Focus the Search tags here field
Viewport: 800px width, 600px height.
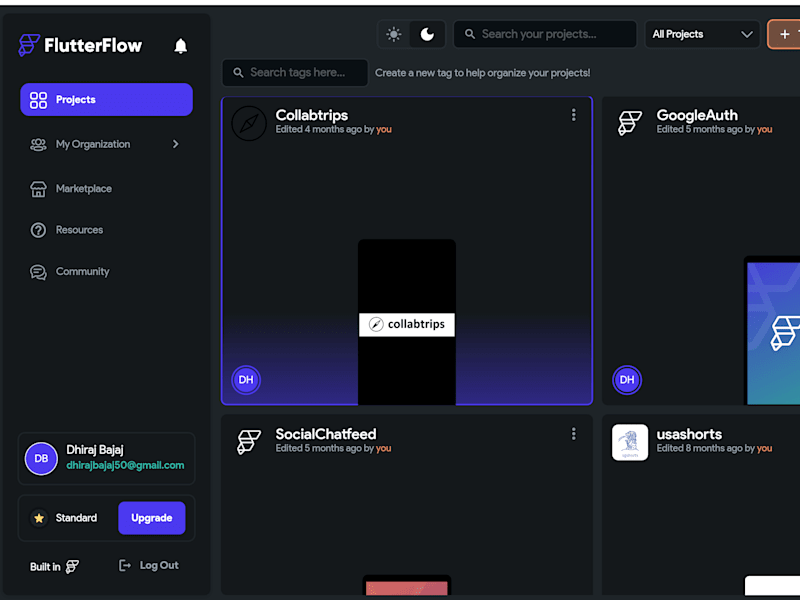[x=295, y=72]
